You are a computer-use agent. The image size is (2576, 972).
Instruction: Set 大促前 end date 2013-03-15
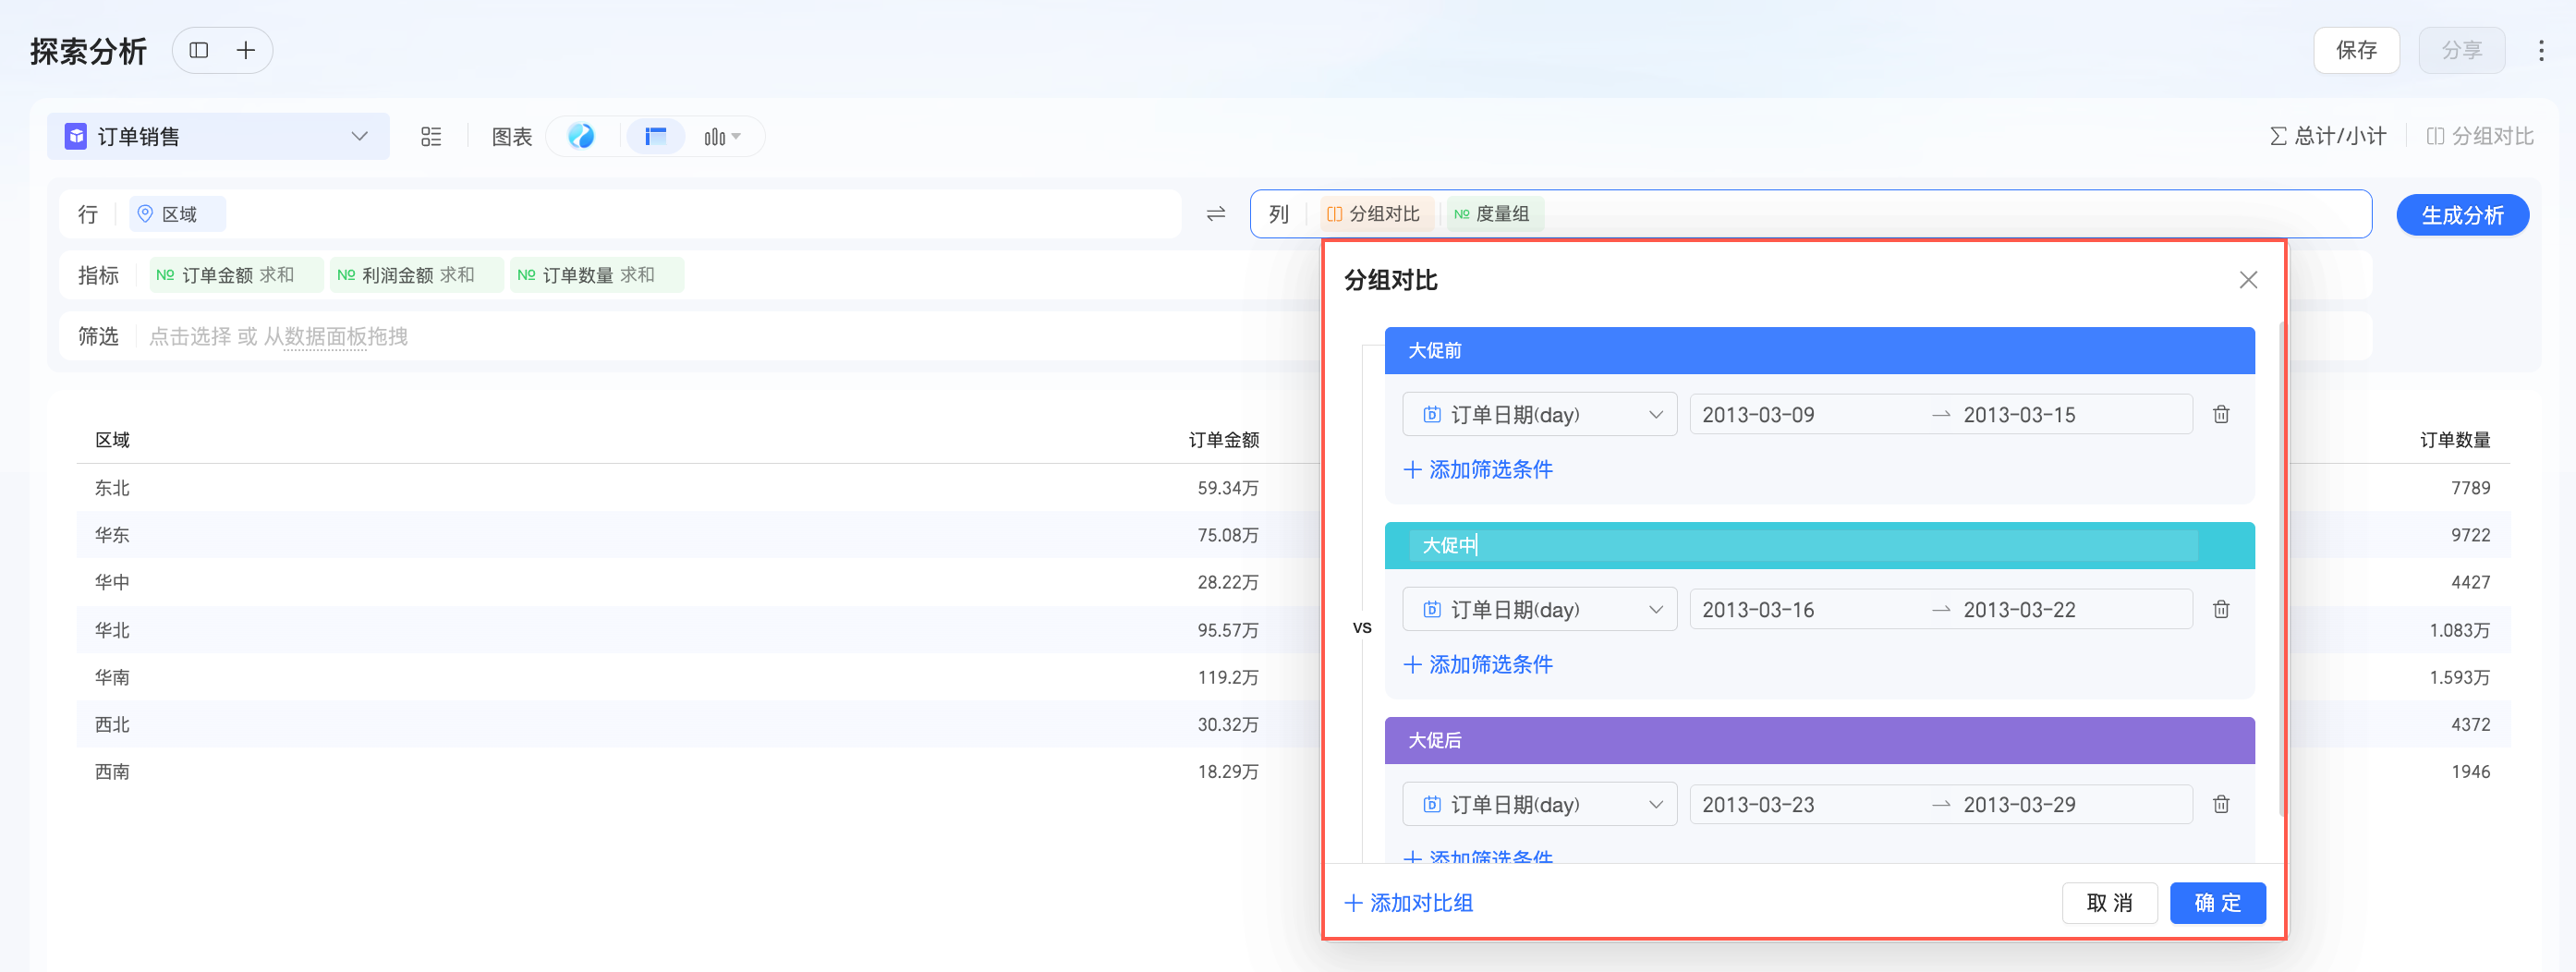[x=2018, y=415]
